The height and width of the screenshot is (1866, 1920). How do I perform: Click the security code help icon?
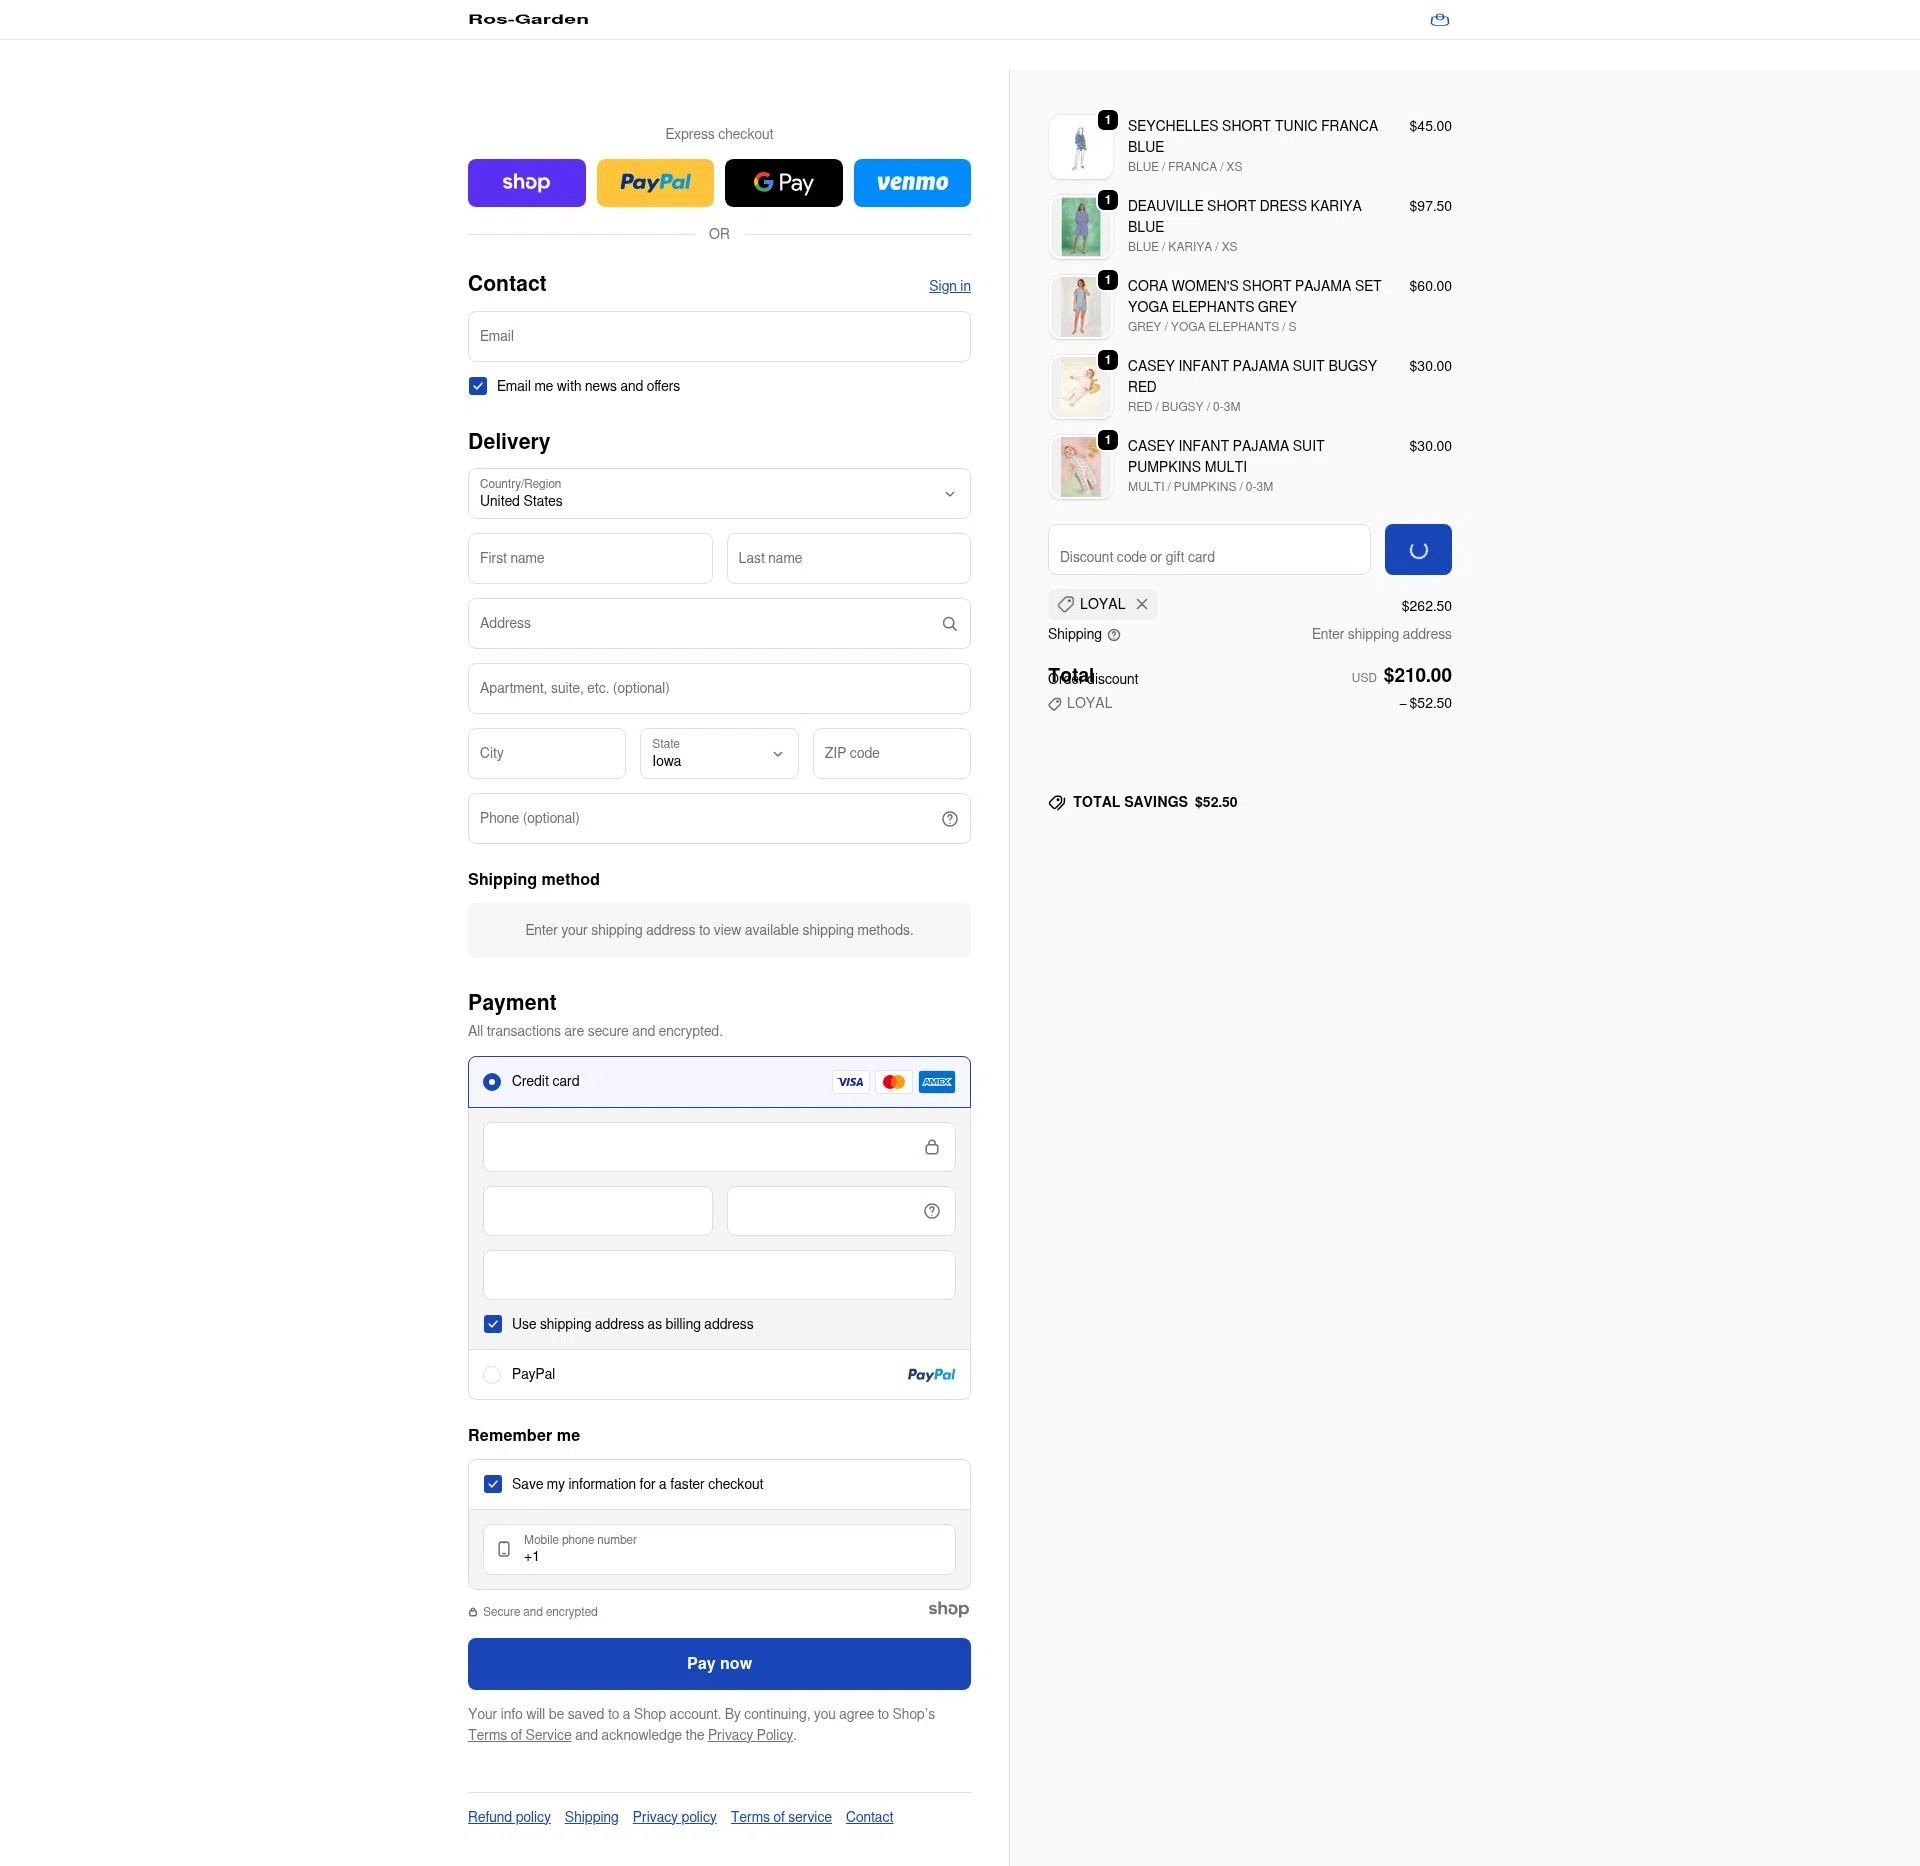click(x=931, y=1211)
